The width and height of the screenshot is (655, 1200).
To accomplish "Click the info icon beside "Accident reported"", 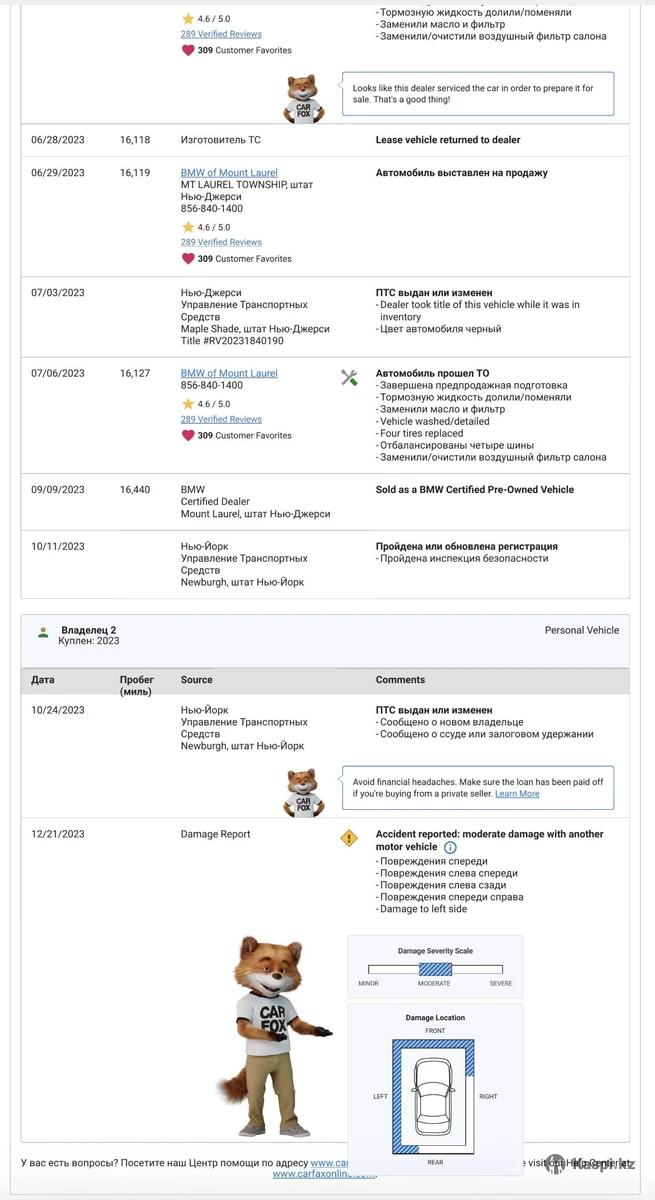I will (x=450, y=847).
